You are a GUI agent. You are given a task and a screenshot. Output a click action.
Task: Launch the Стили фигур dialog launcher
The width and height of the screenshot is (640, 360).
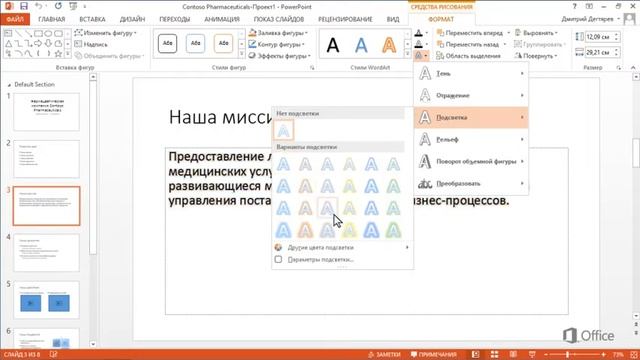point(312,68)
